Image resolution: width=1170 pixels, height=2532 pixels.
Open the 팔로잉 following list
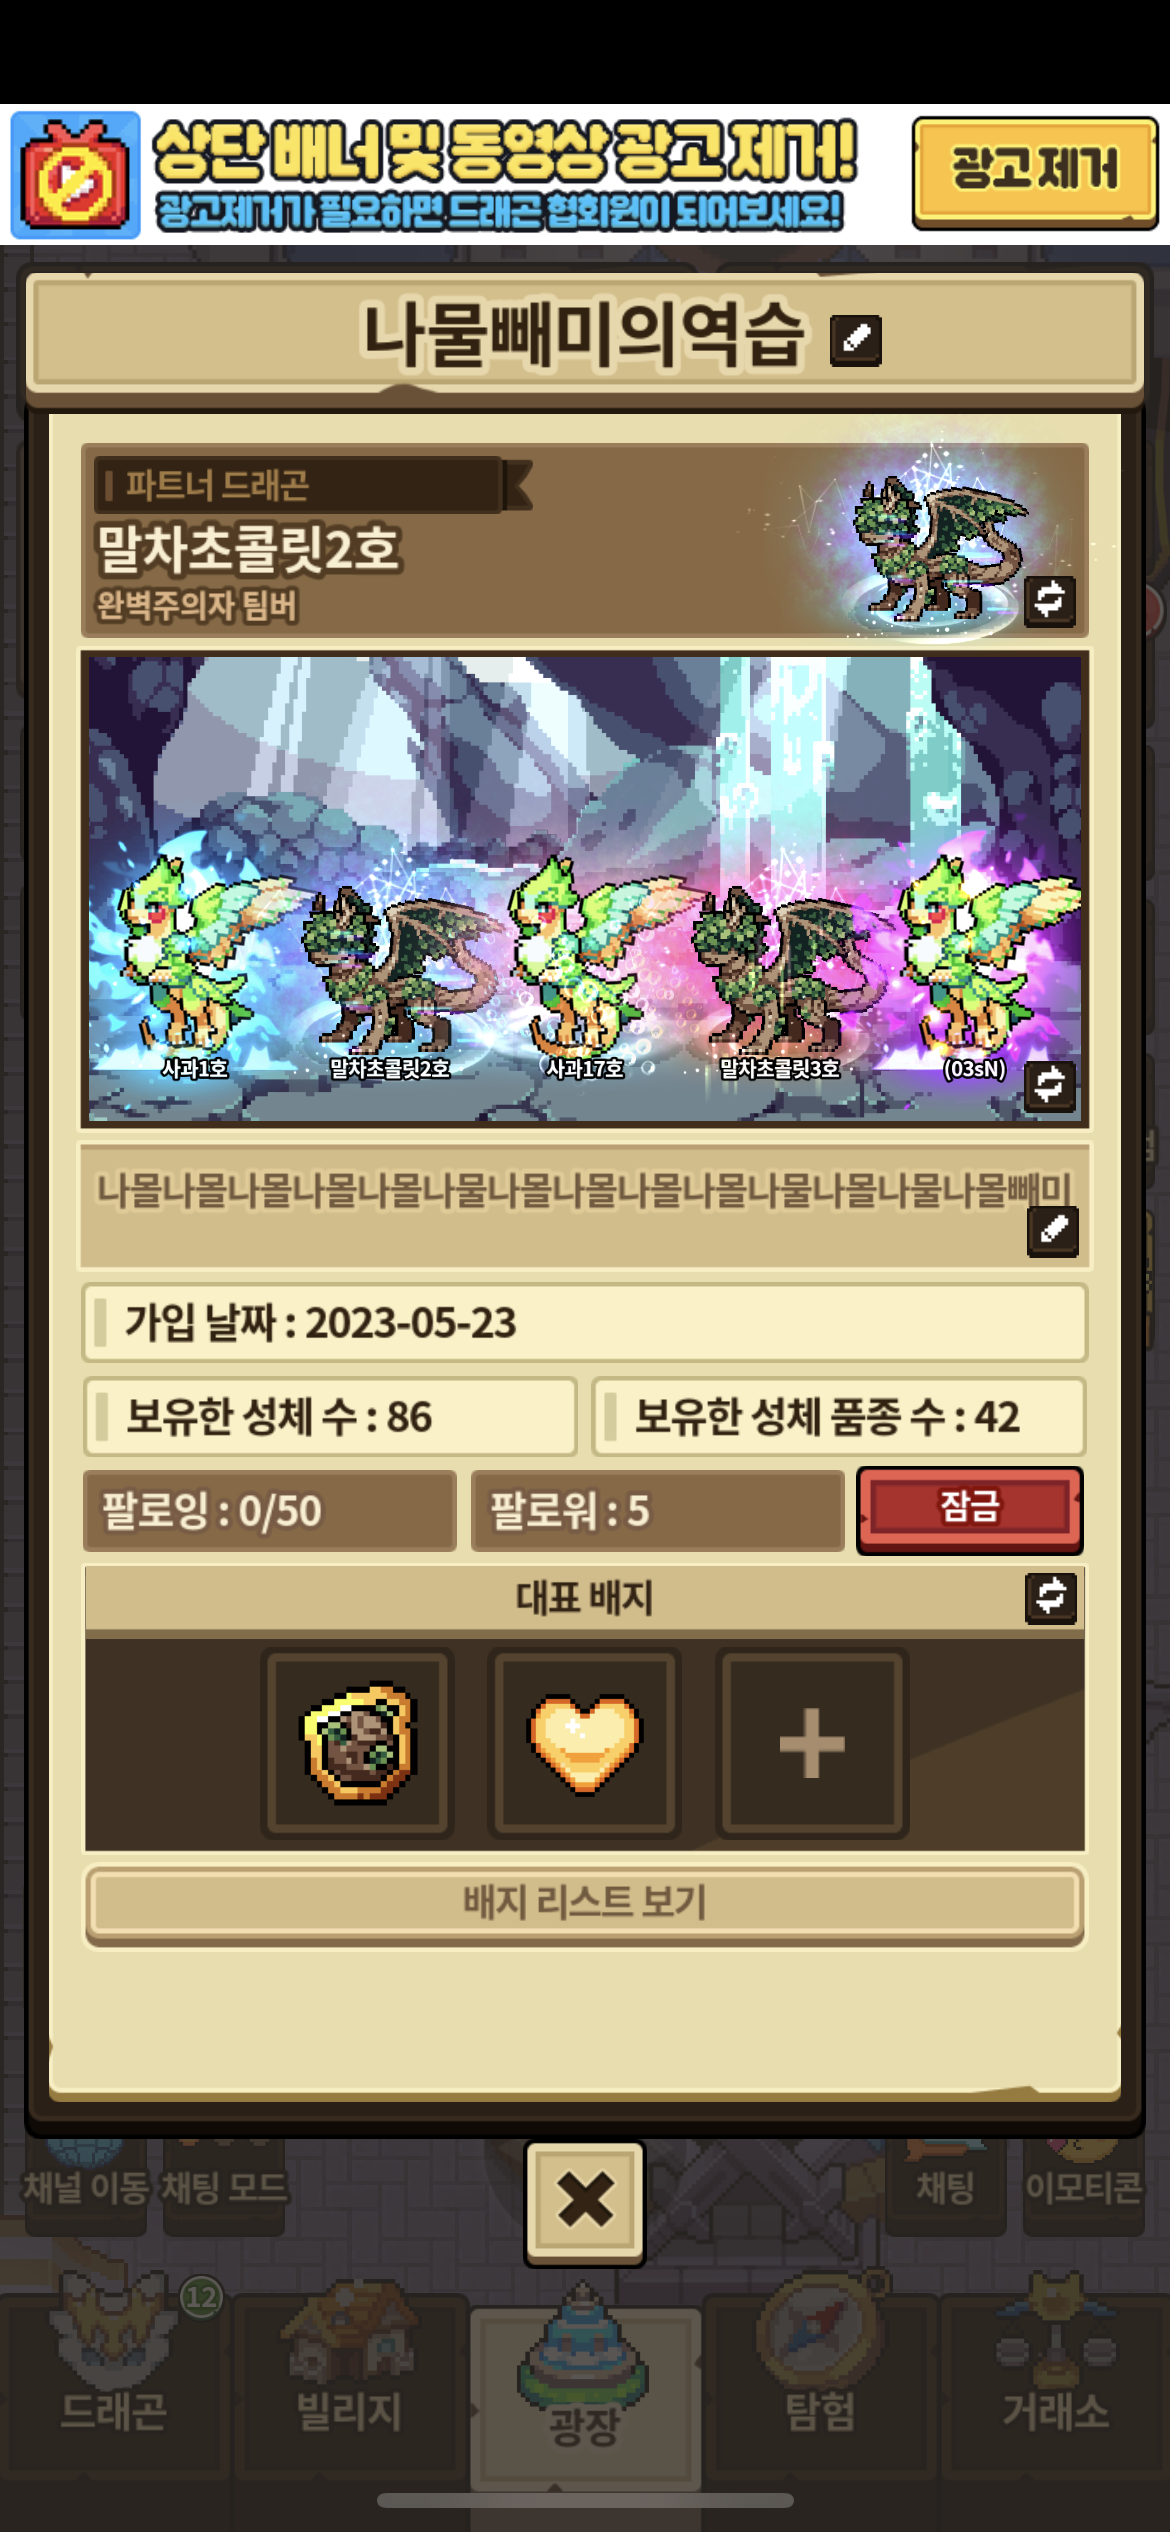(270, 1510)
